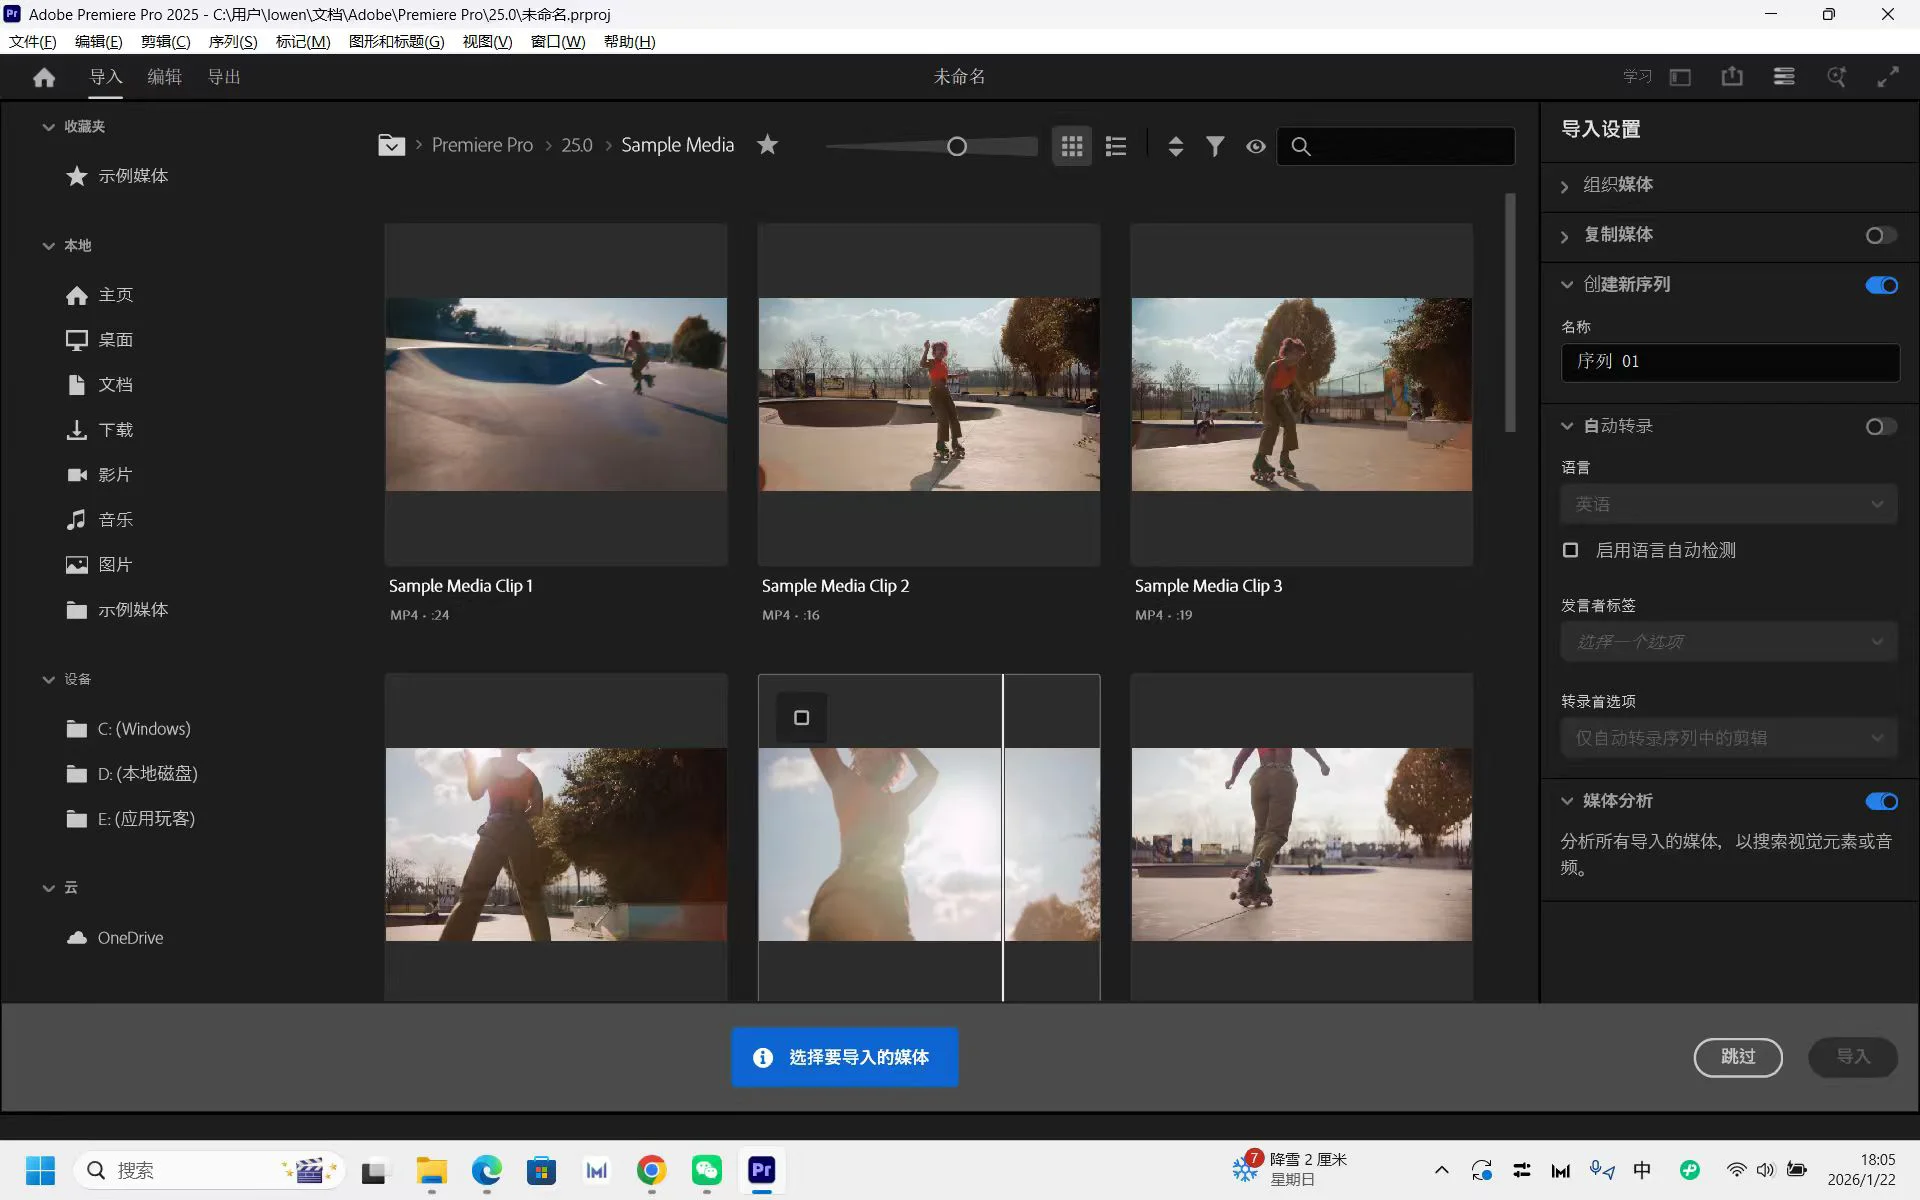The image size is (1920, 1200).
Task: Click the Home icon in header
Action: point(44,77)
